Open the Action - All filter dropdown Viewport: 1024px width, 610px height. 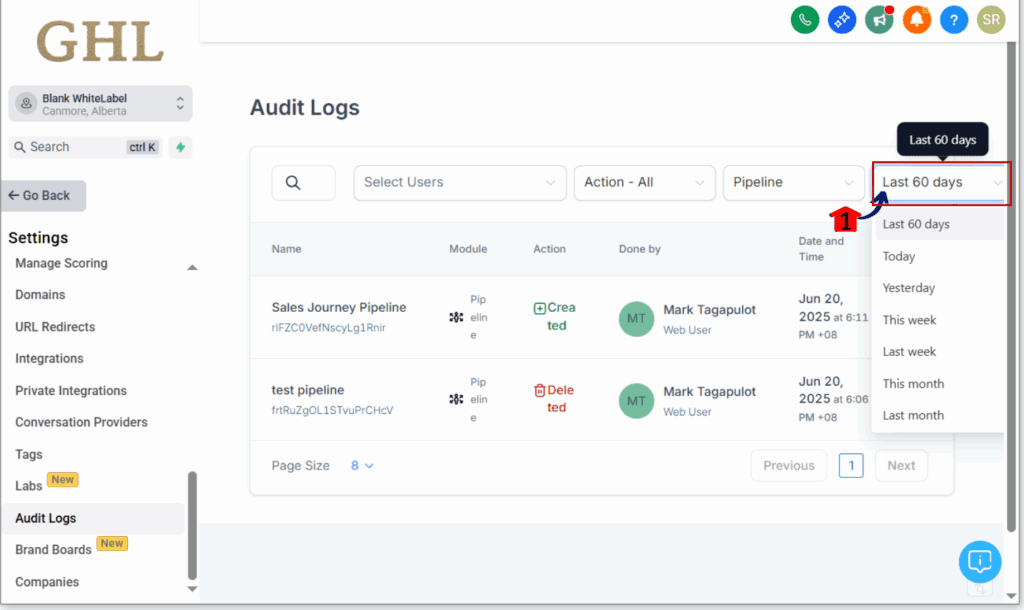[643, 183]
